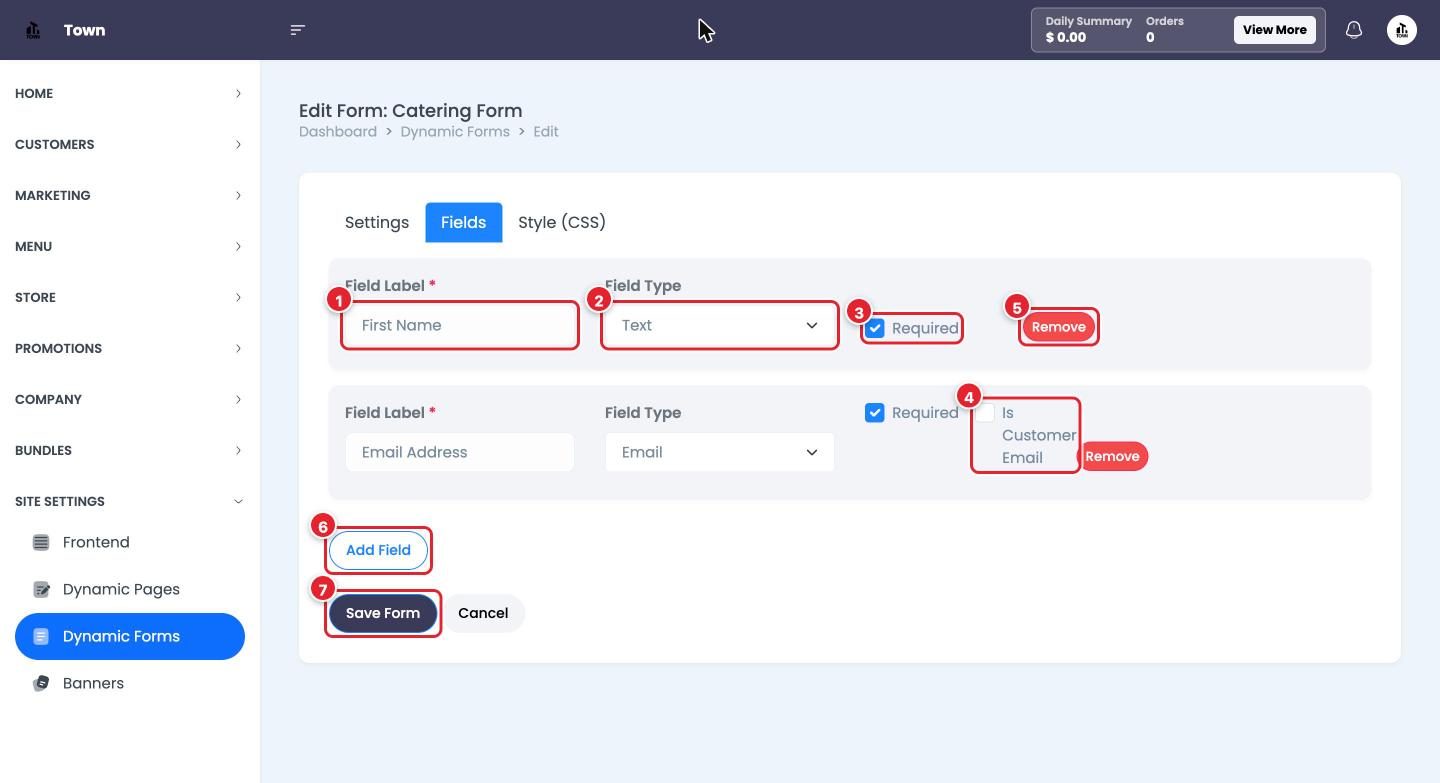This screenshot has width=1440, height=783.
Task: Expand the CUSTOMERS menu section
Action: pos(130,144)
